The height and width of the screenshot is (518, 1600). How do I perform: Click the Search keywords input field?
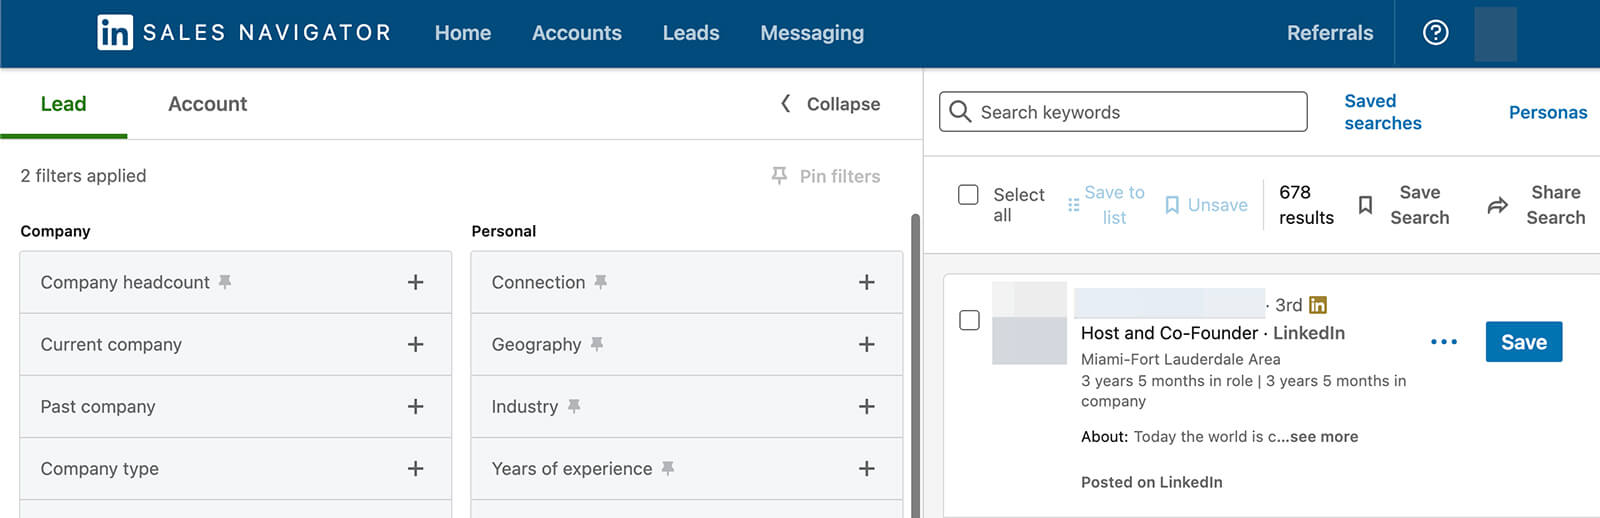pos(1123,112)
